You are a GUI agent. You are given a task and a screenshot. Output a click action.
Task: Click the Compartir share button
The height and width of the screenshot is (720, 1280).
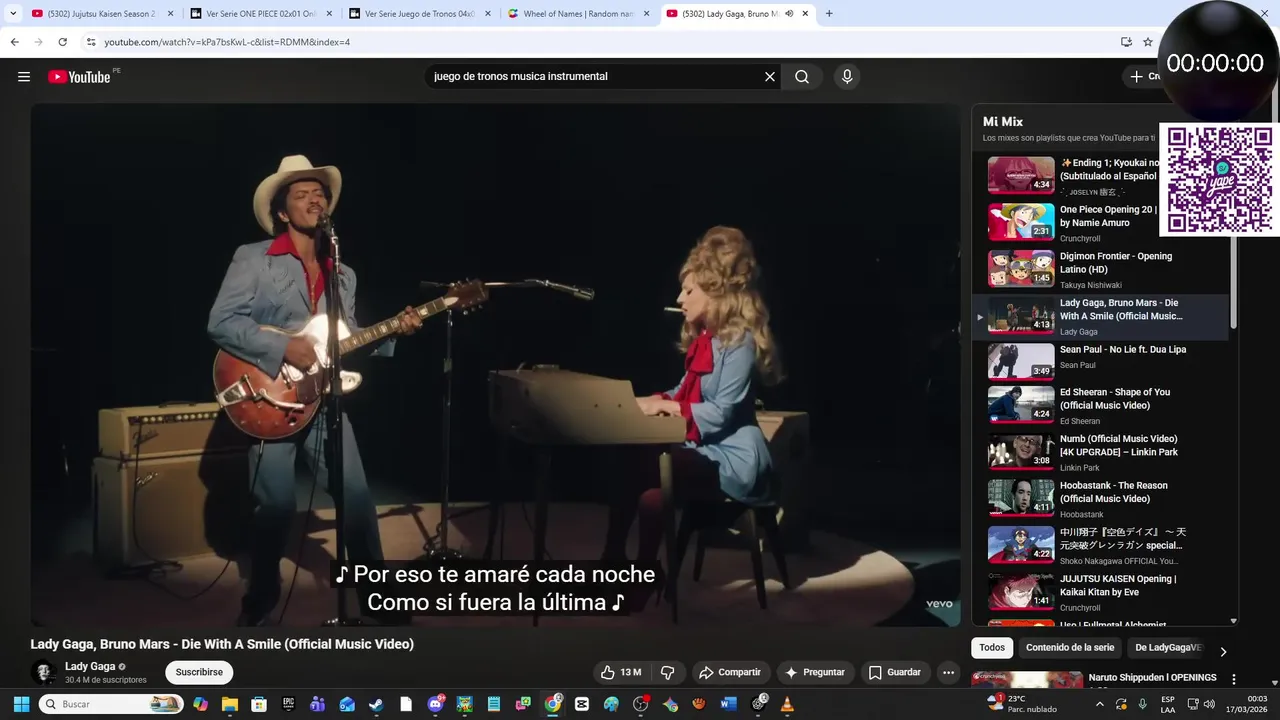(730, 672)
